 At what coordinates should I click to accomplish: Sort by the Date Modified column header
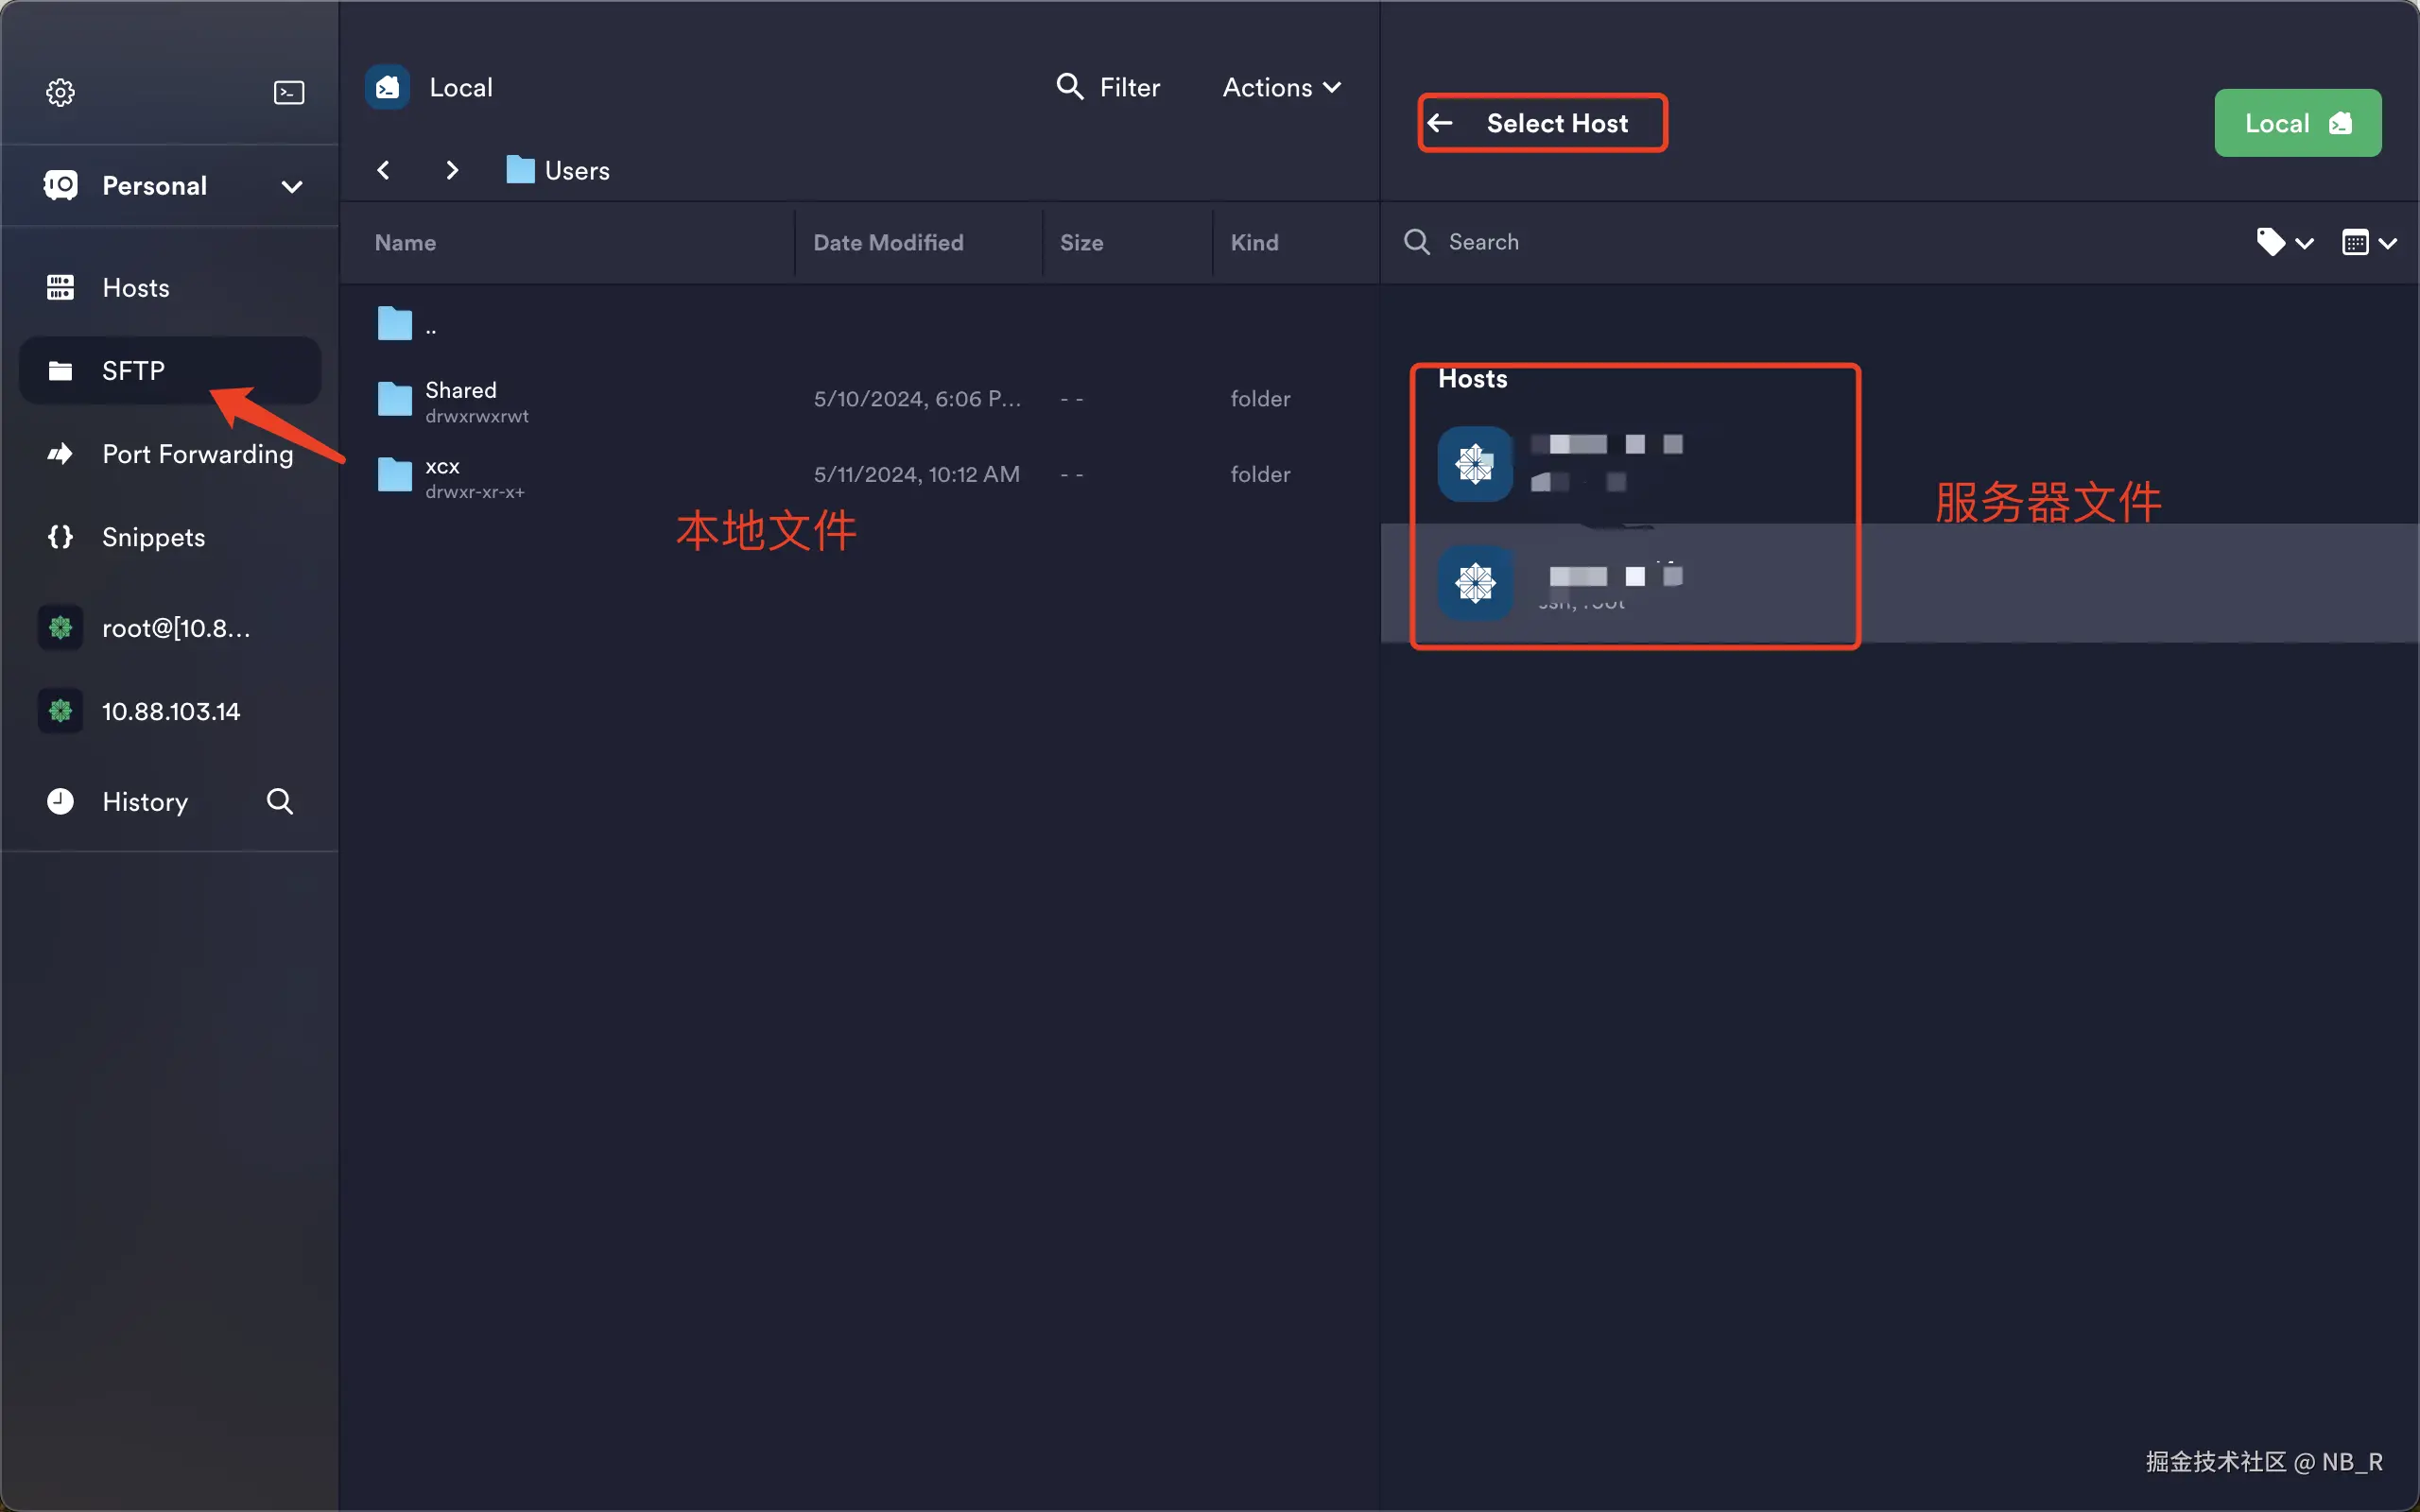click(x=888, y=242)
